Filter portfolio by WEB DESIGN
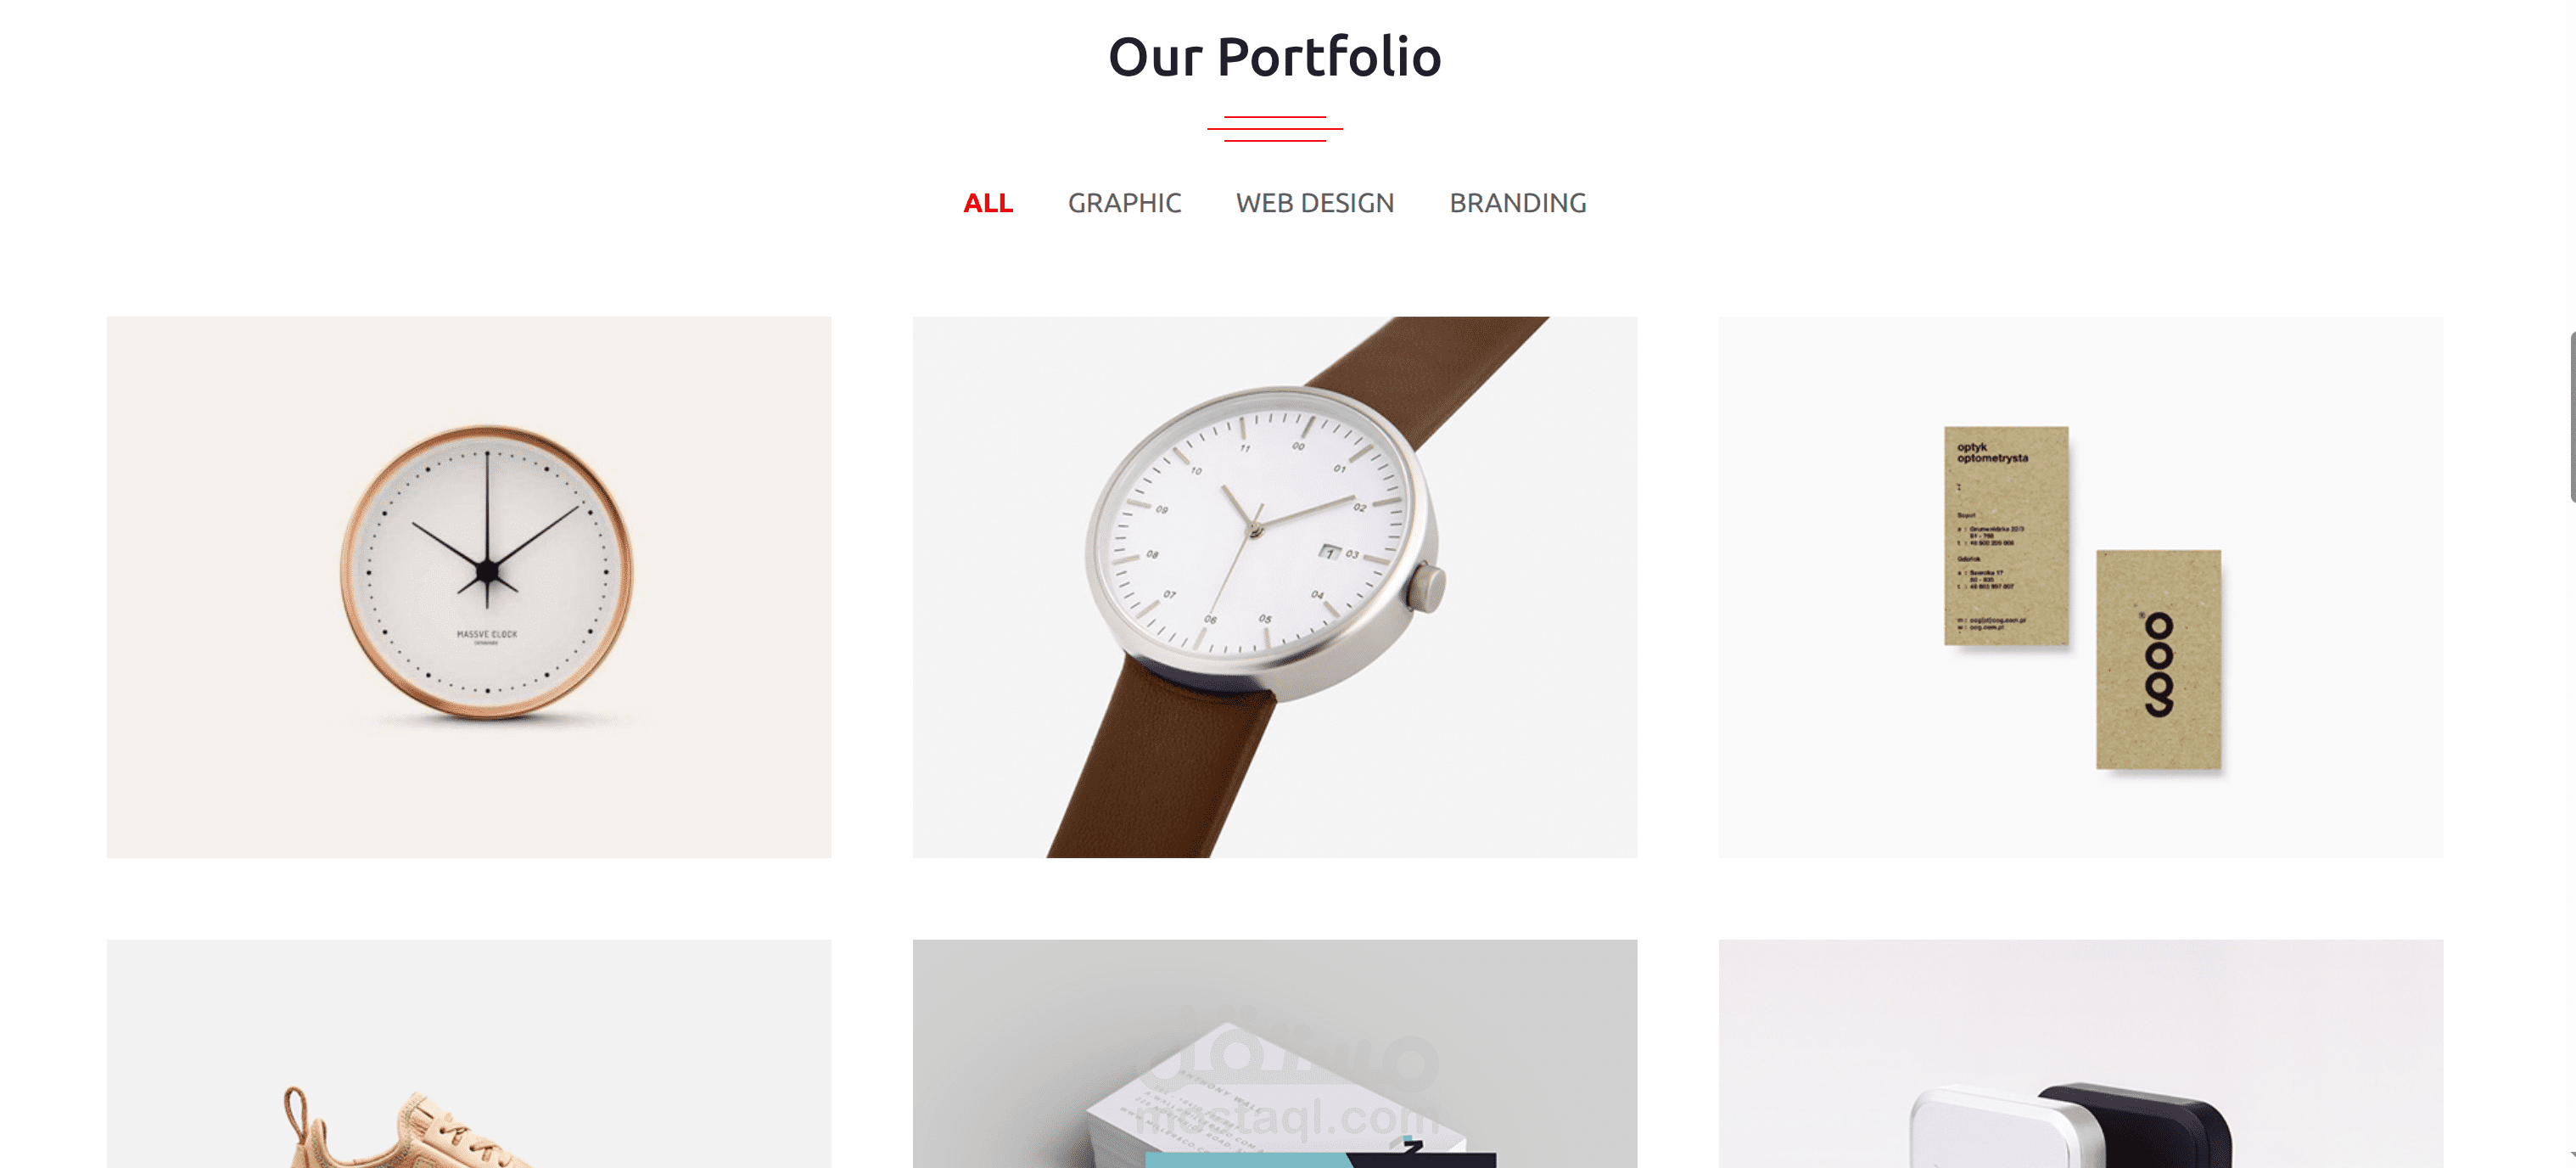 click(1315, 203)
